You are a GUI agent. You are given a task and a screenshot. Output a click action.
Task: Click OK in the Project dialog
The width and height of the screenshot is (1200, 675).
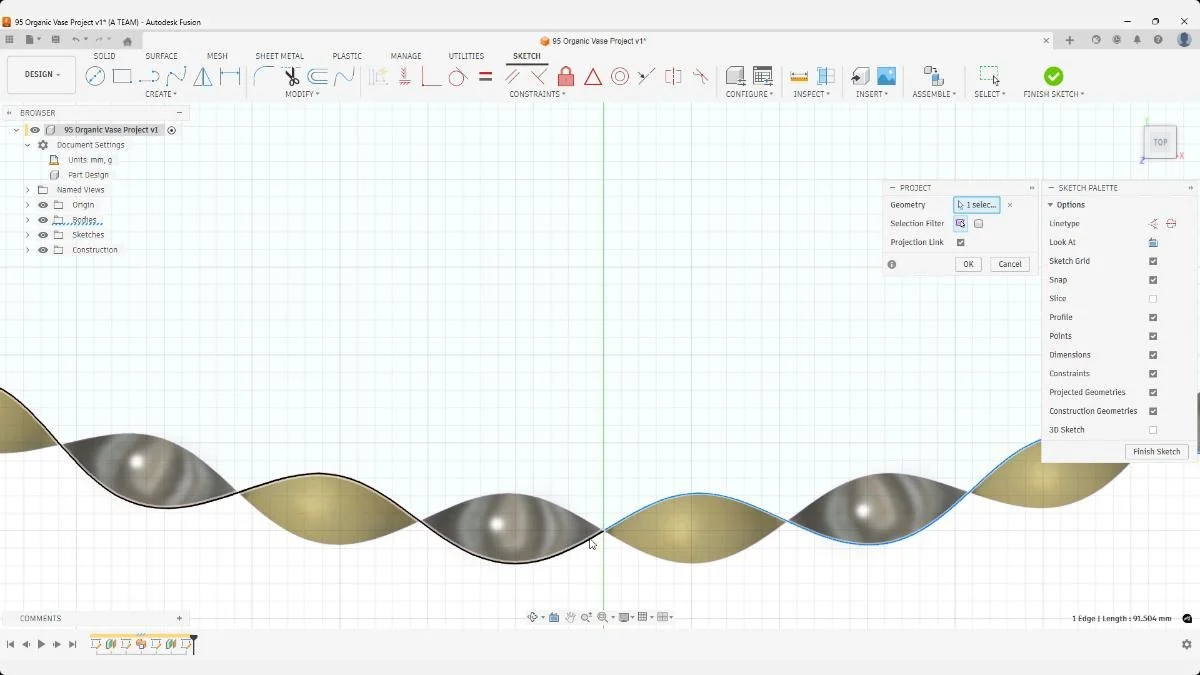pos(967,263)
